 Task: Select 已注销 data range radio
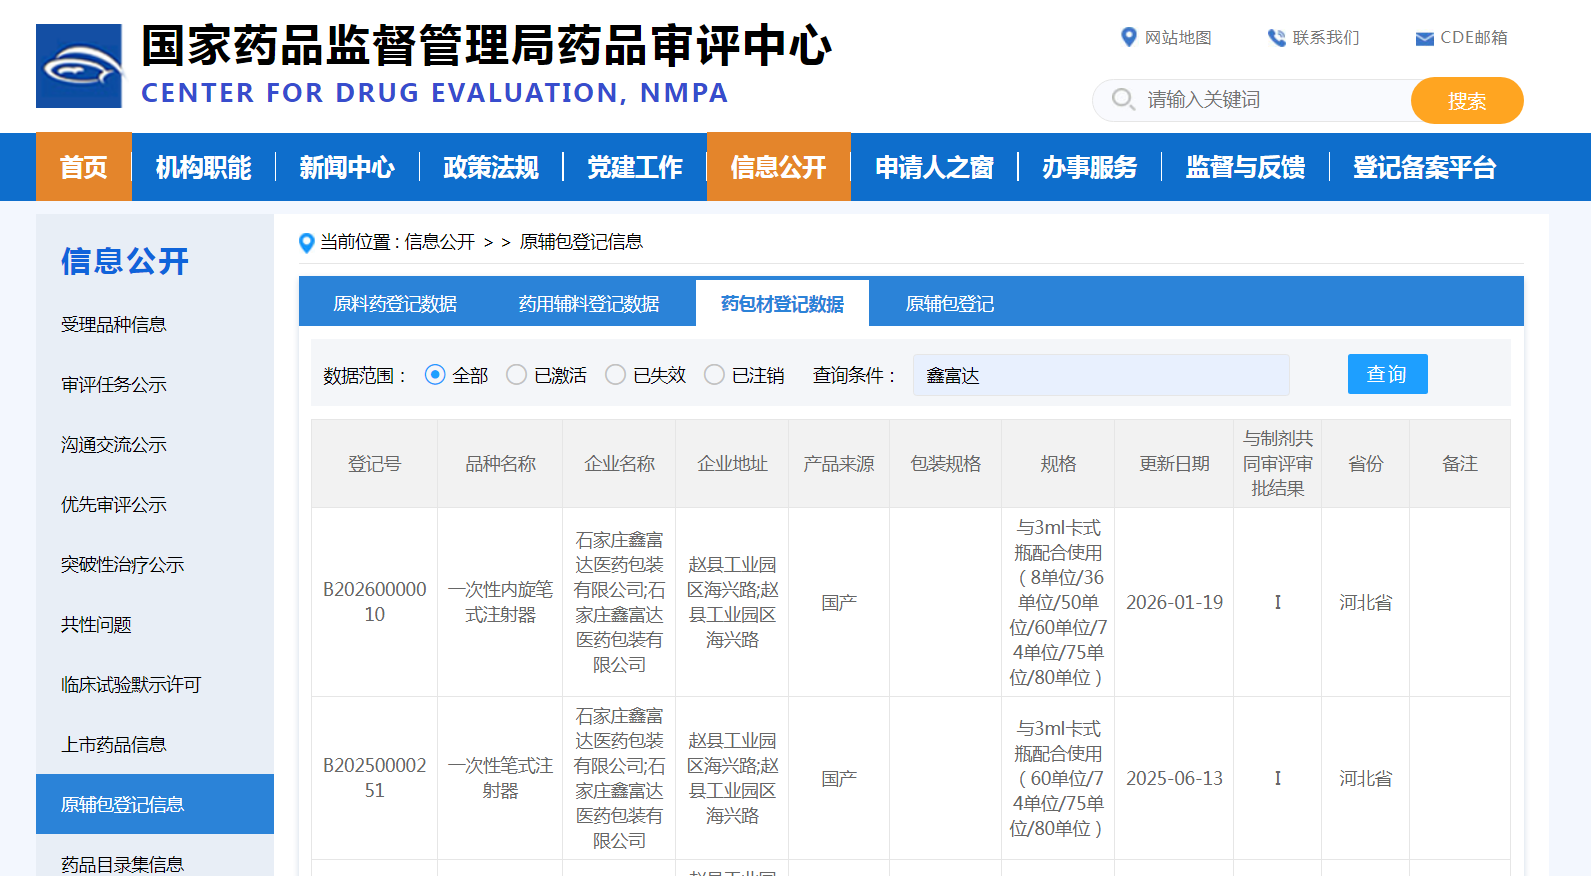pyautogui.click(x=714, y=374)
